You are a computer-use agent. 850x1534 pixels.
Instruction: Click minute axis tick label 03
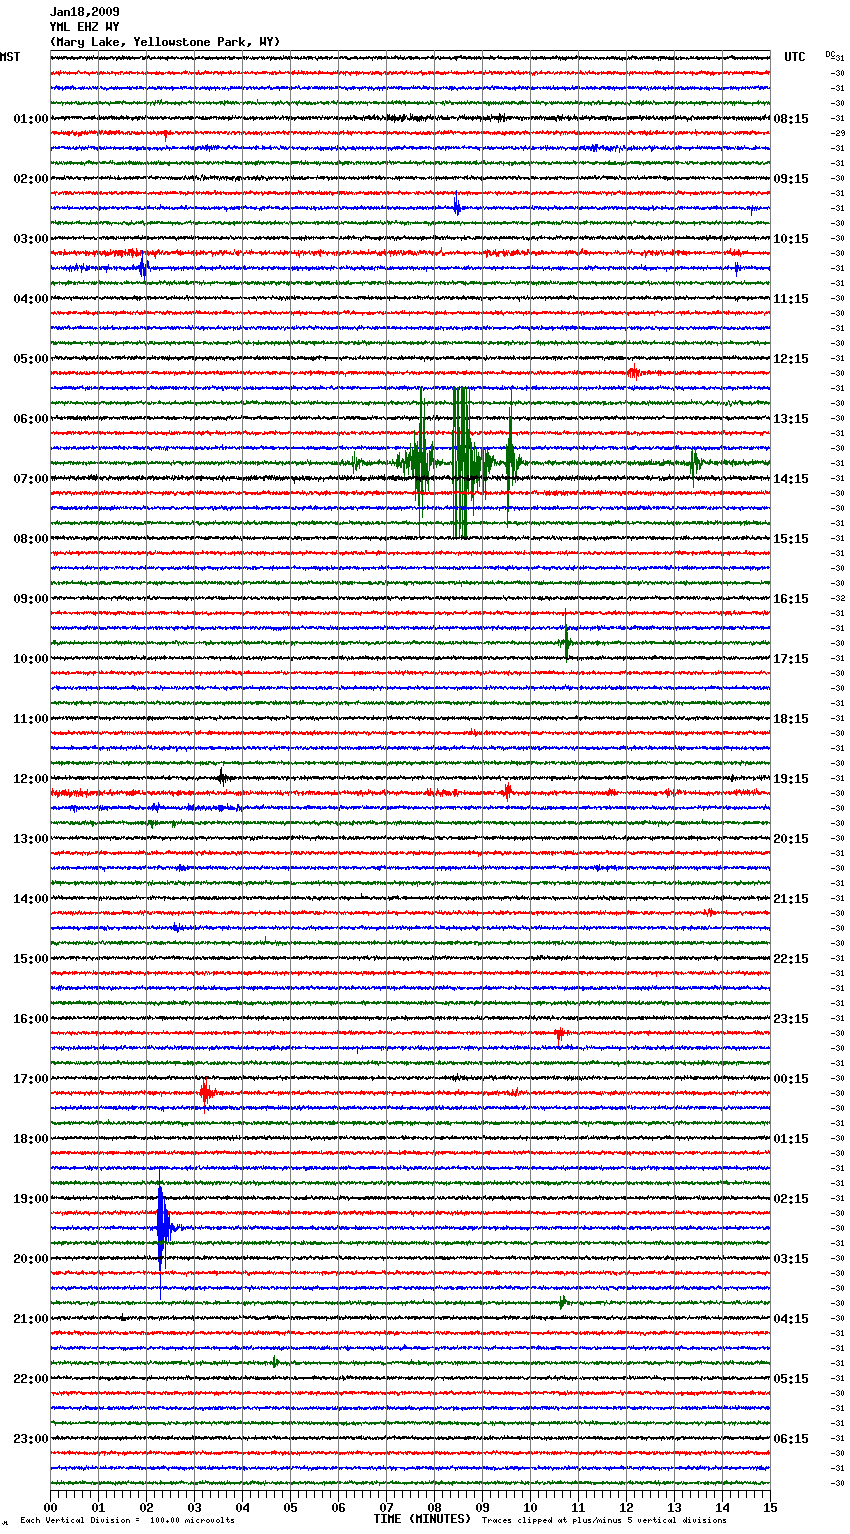coord(194,1507)
